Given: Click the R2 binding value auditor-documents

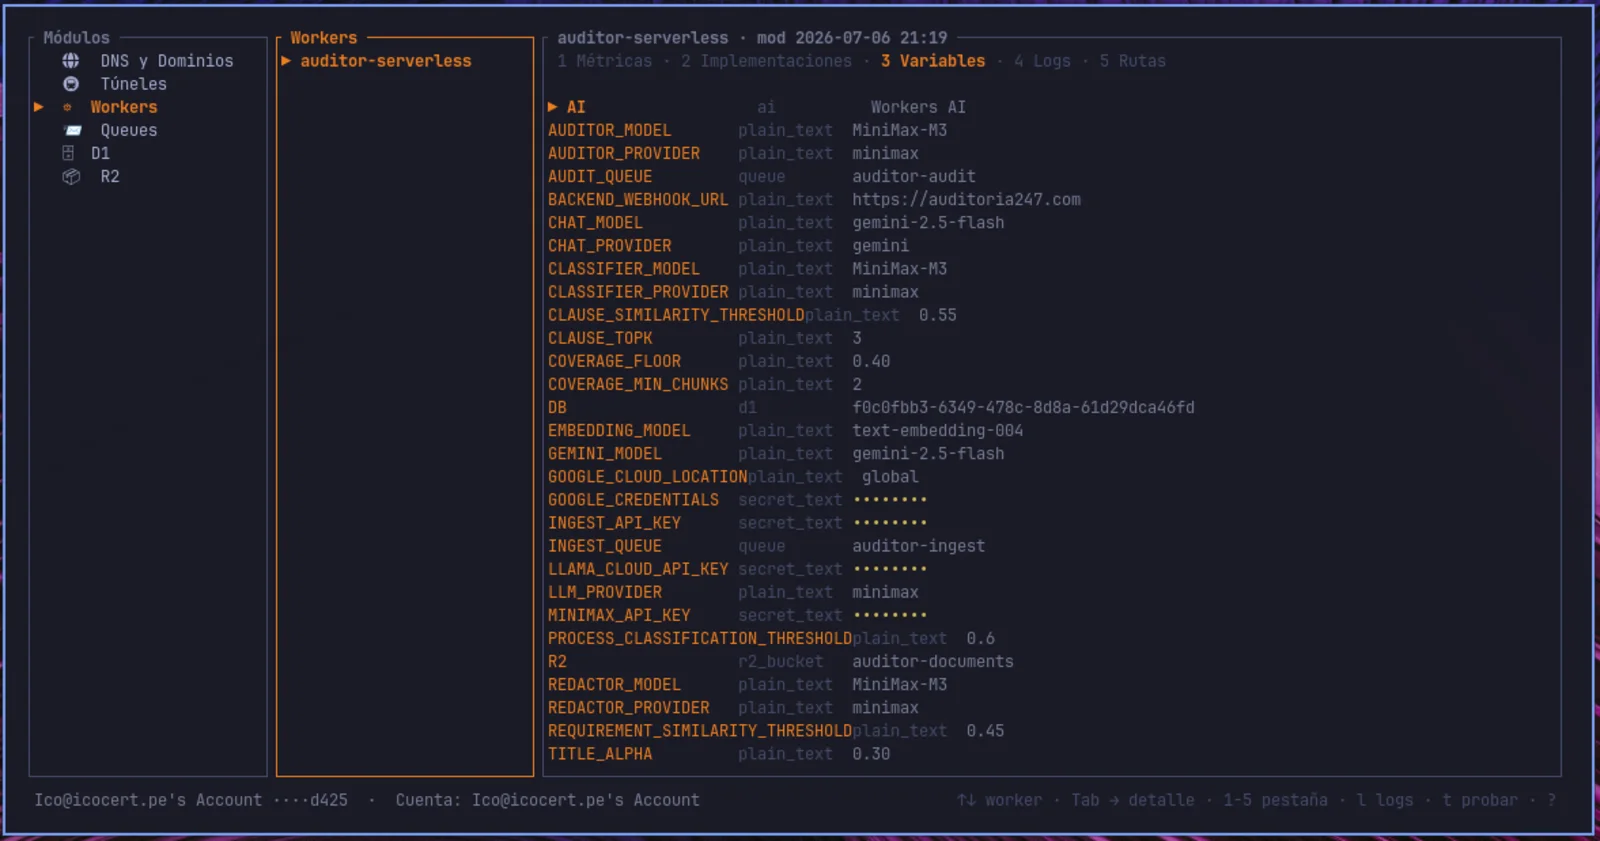Looking at the screenshot, I should click(933, 661).
